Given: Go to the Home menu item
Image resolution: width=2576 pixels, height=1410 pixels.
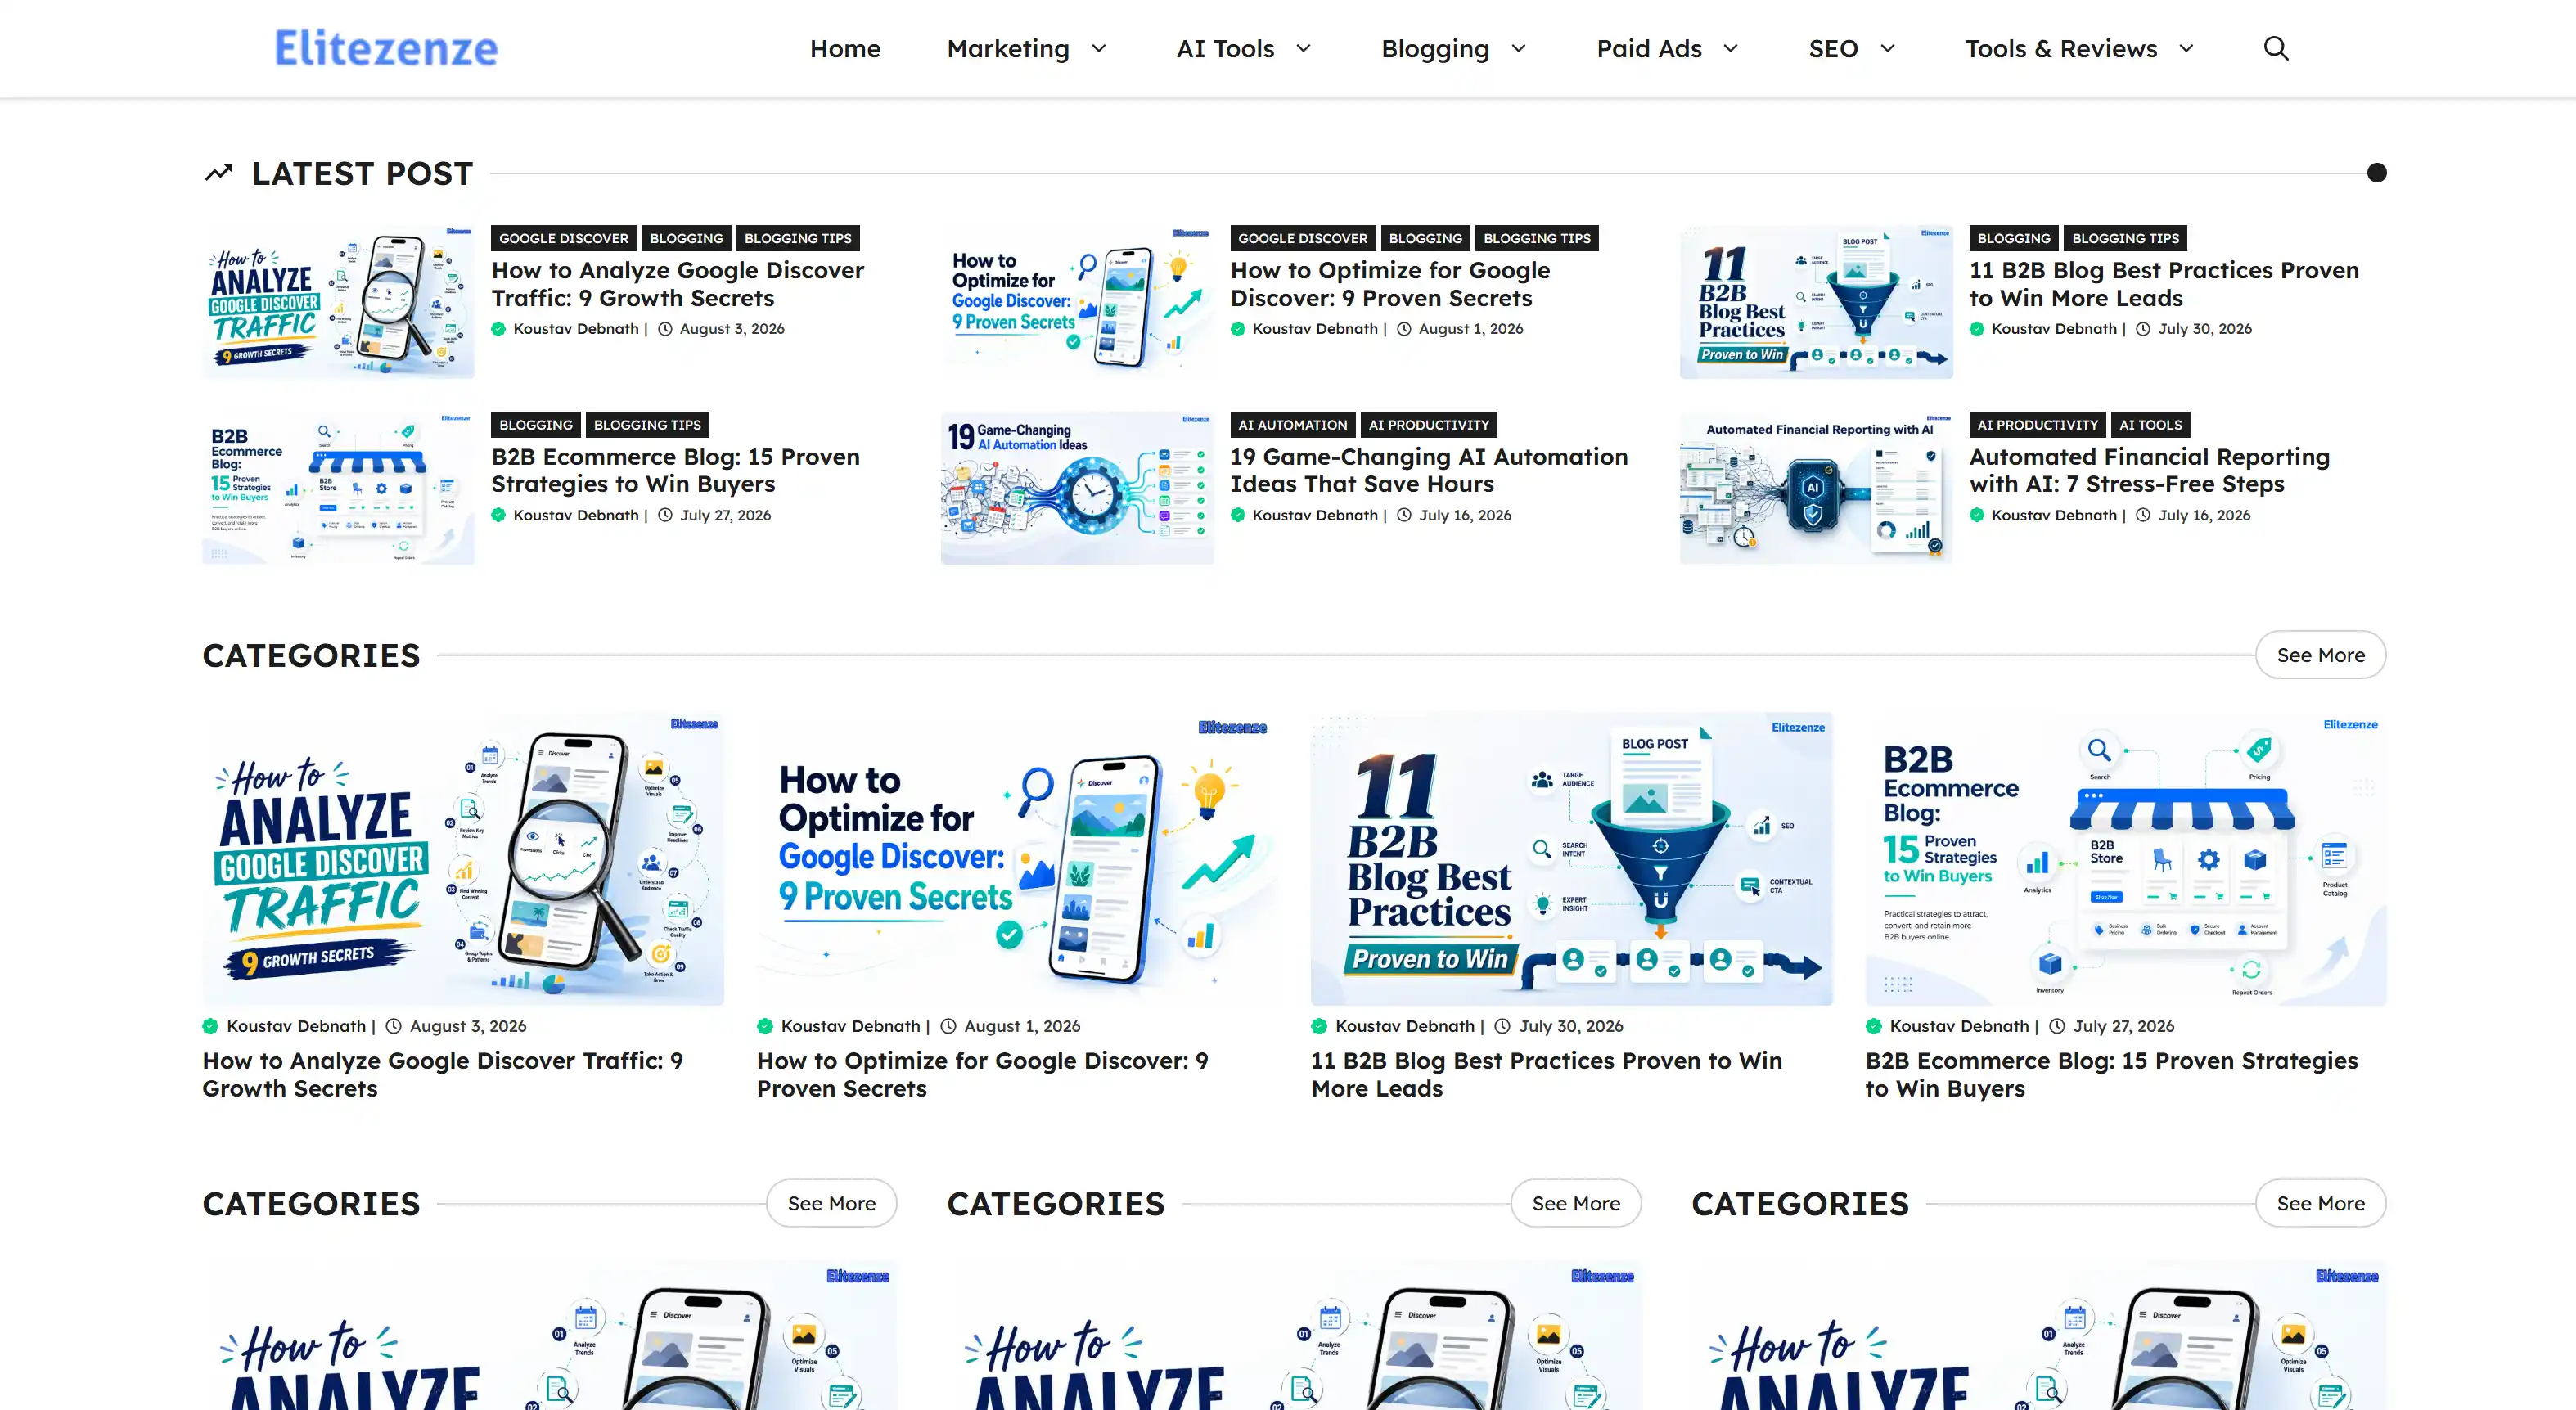Looking at the screenshot, I should pyautogui.click(x=845, y=48).
